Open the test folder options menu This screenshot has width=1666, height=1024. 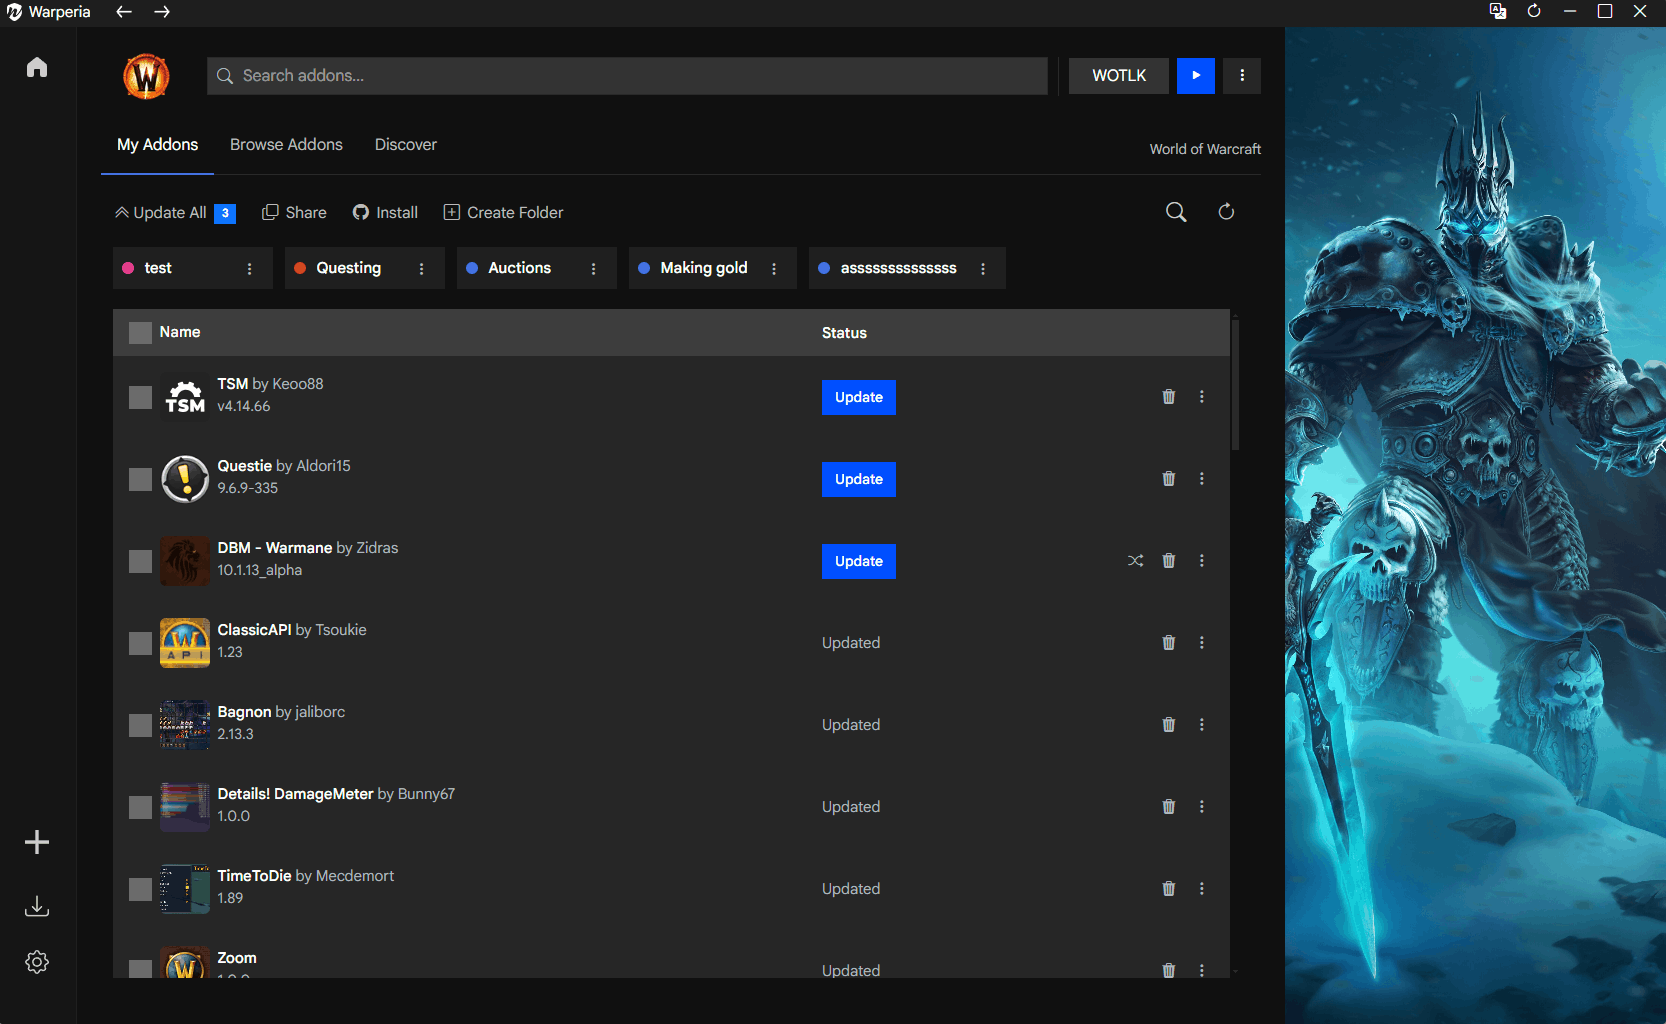[x=249, y=269]
